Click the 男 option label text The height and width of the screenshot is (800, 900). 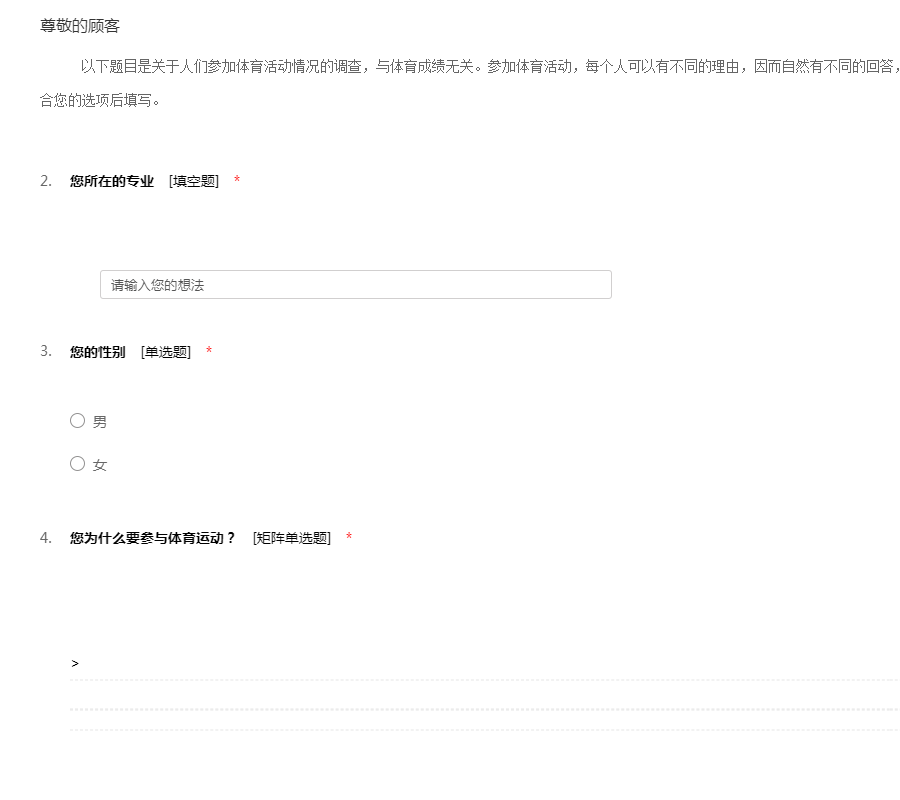pyautogui.click(x=100, y=422)
